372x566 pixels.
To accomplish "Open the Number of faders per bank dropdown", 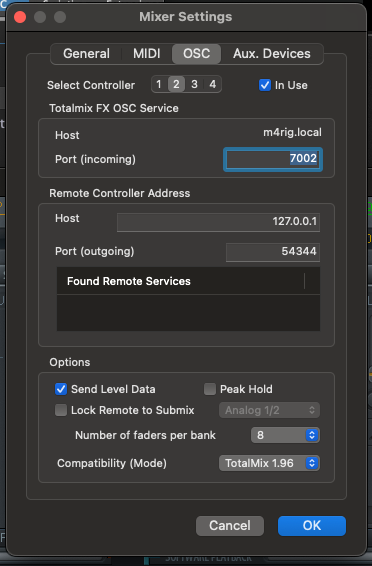I will click(x=285, y=435).
